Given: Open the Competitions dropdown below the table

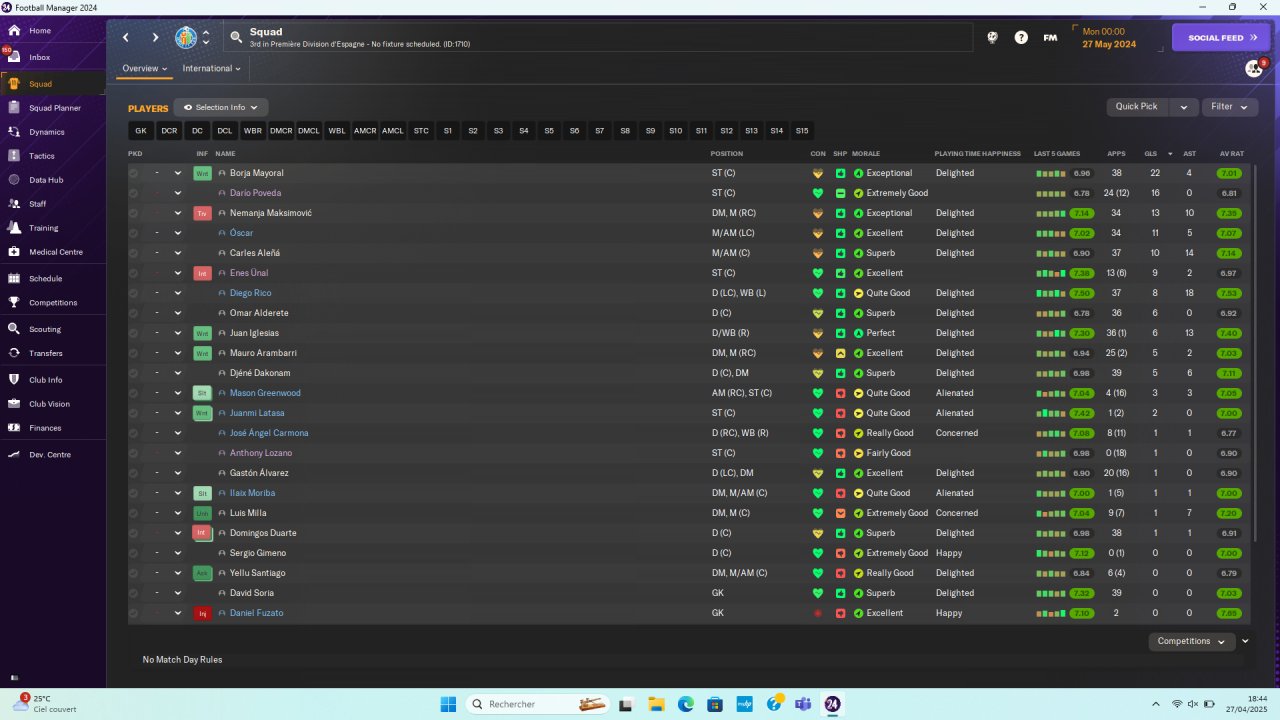Looking at the screenshot, I should (1190, 641).
